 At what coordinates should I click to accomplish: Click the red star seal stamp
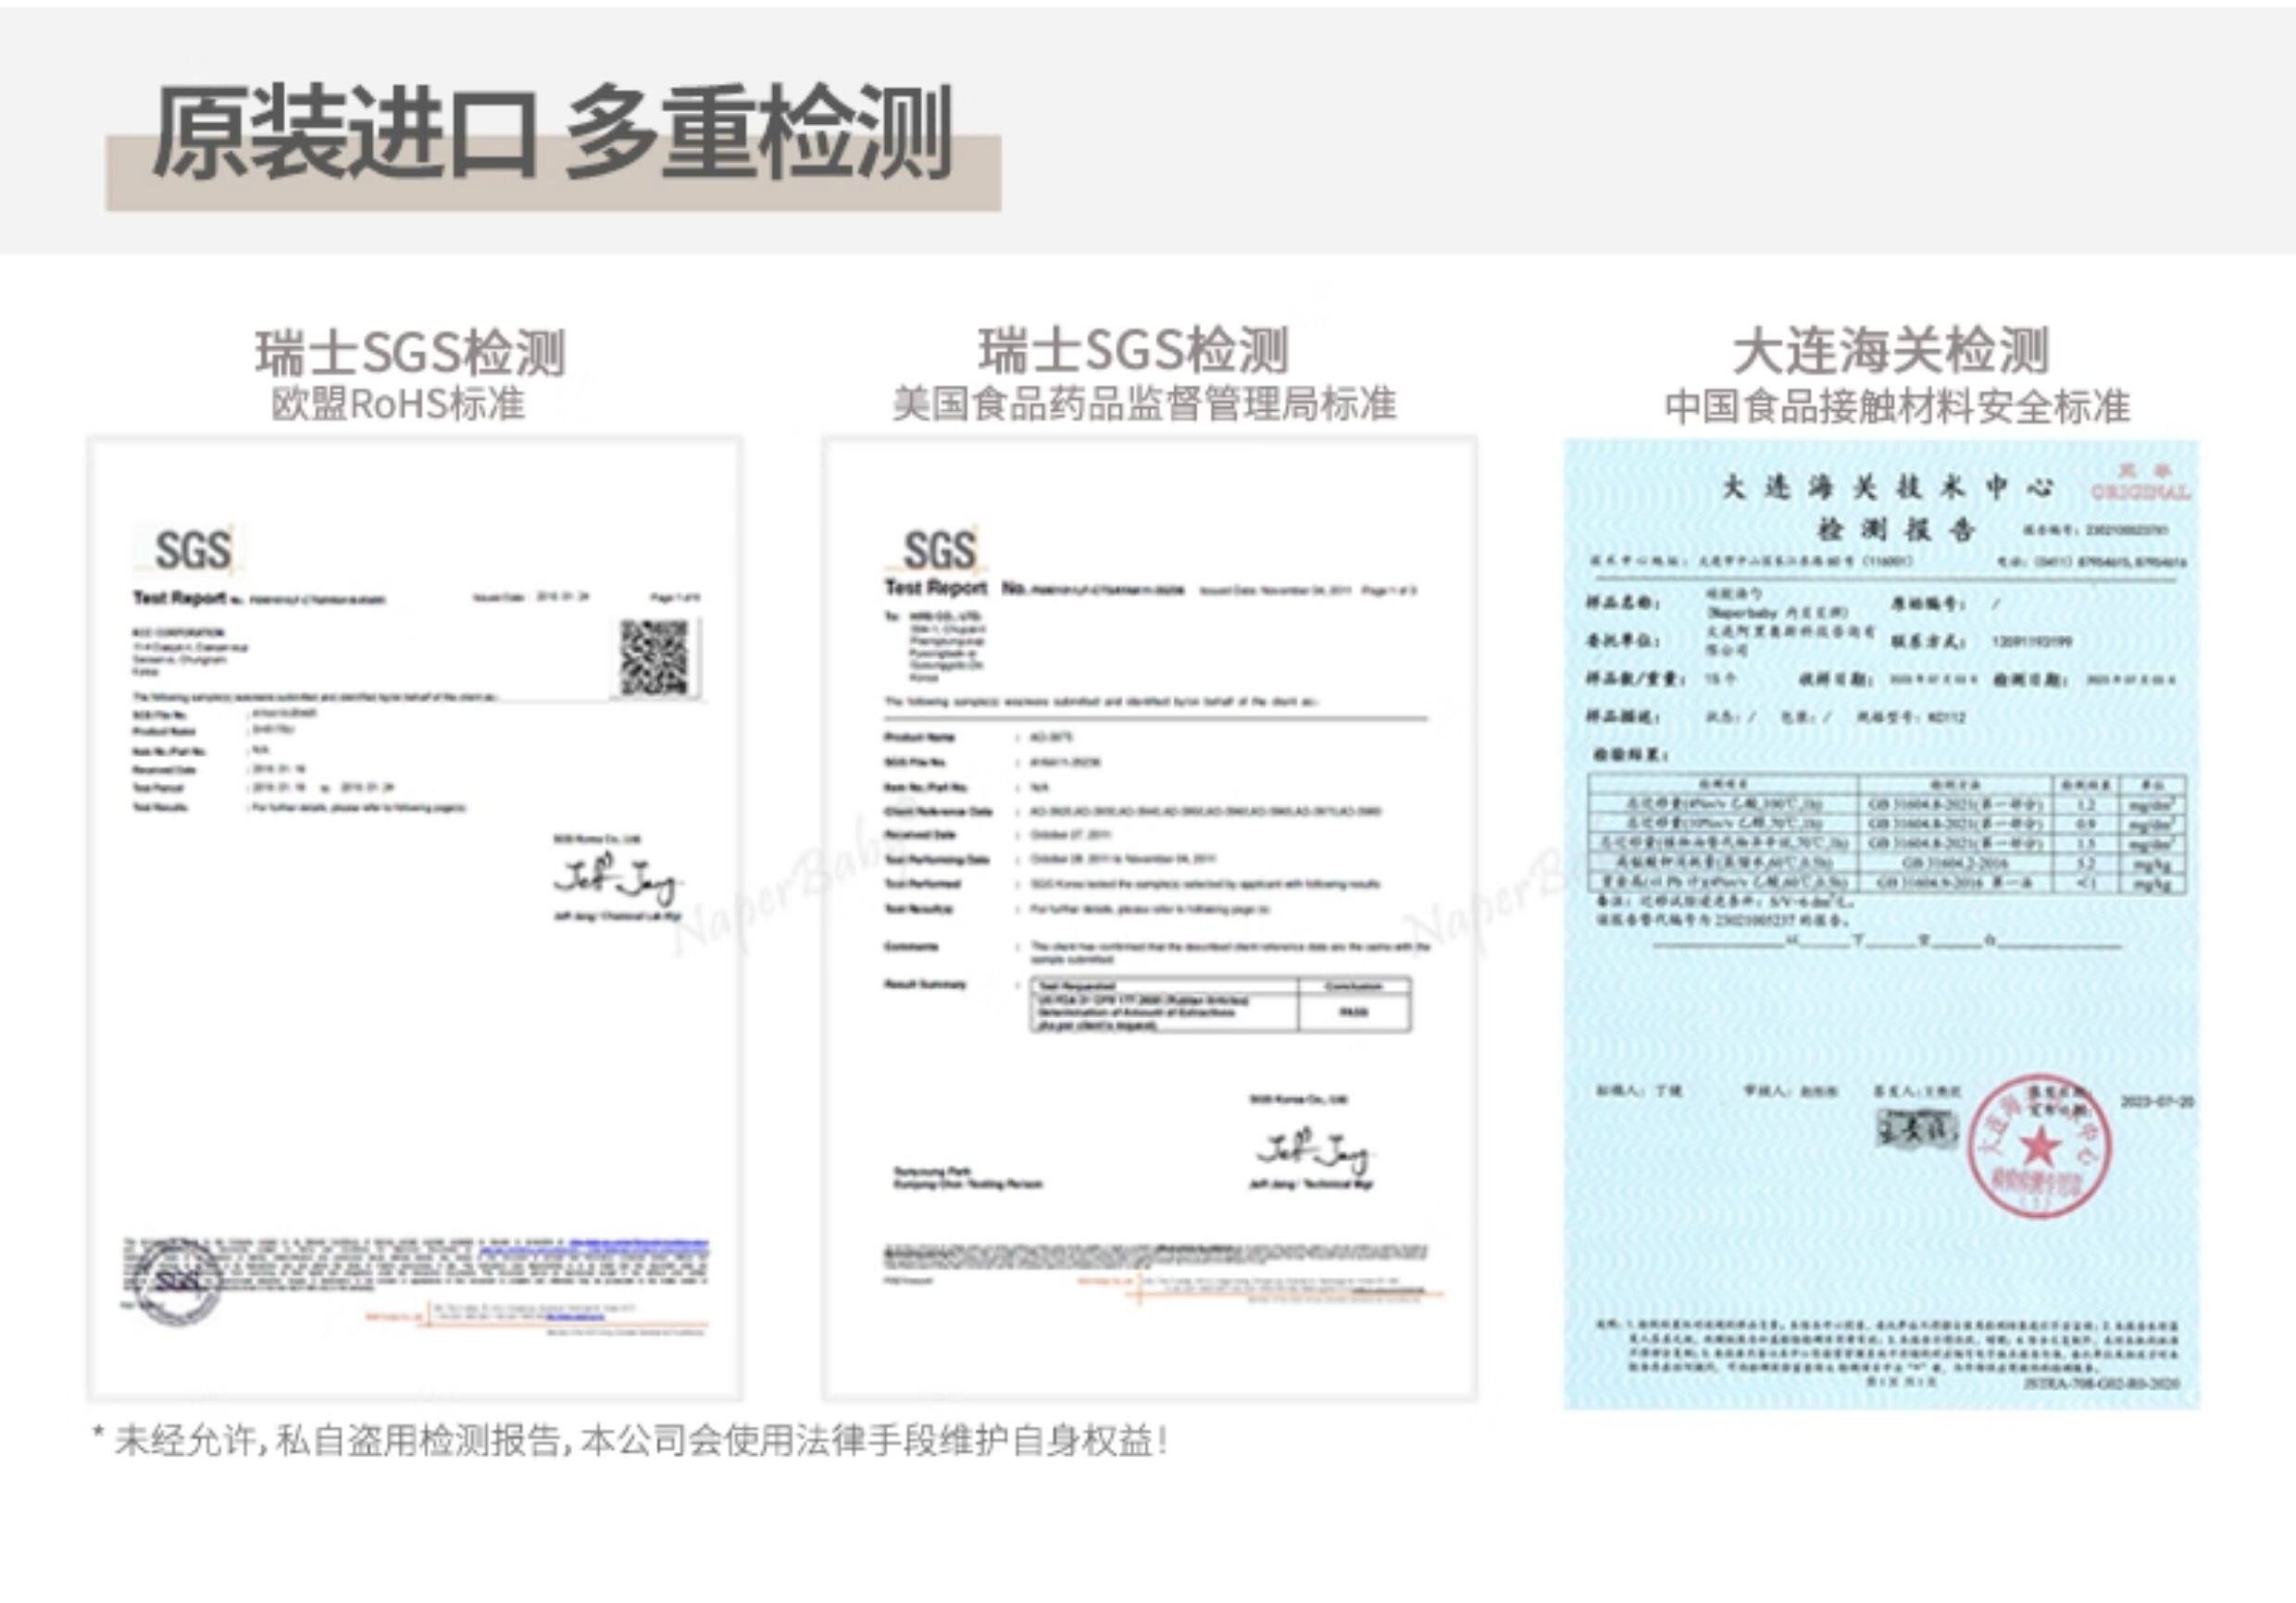[2042, 1148]
